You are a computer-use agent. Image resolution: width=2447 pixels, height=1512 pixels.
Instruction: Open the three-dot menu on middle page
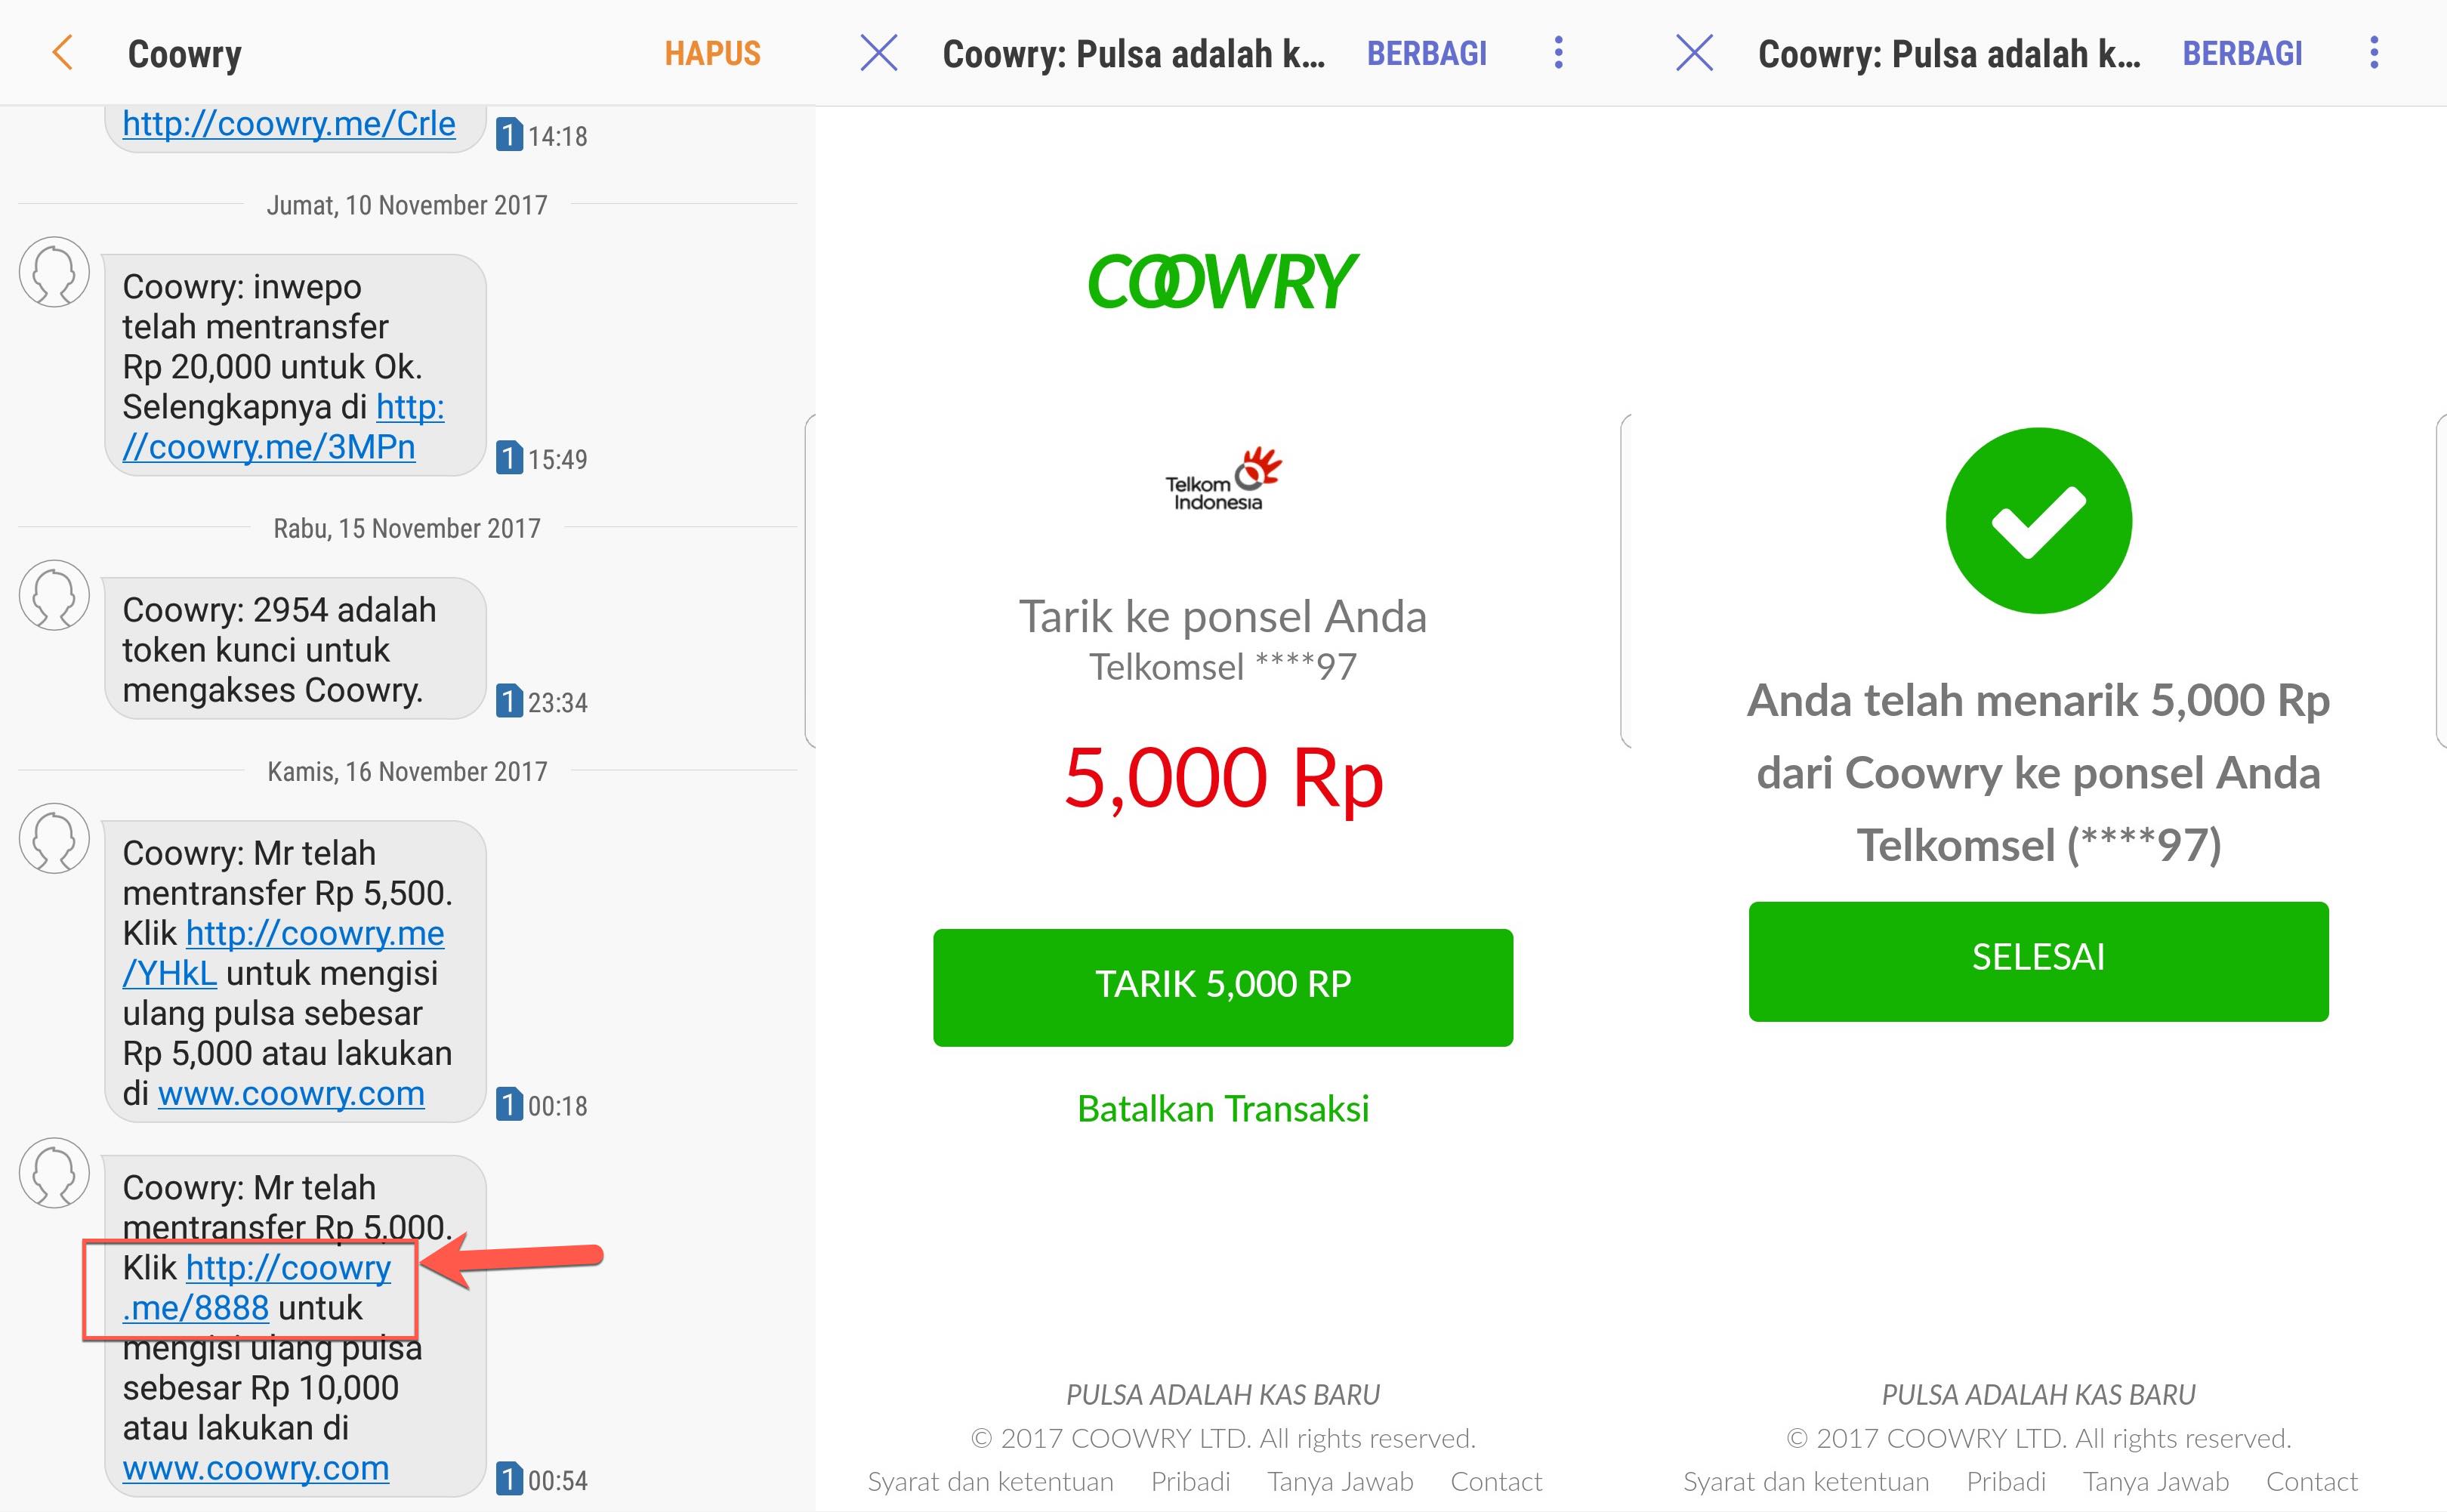(1558, 53)
